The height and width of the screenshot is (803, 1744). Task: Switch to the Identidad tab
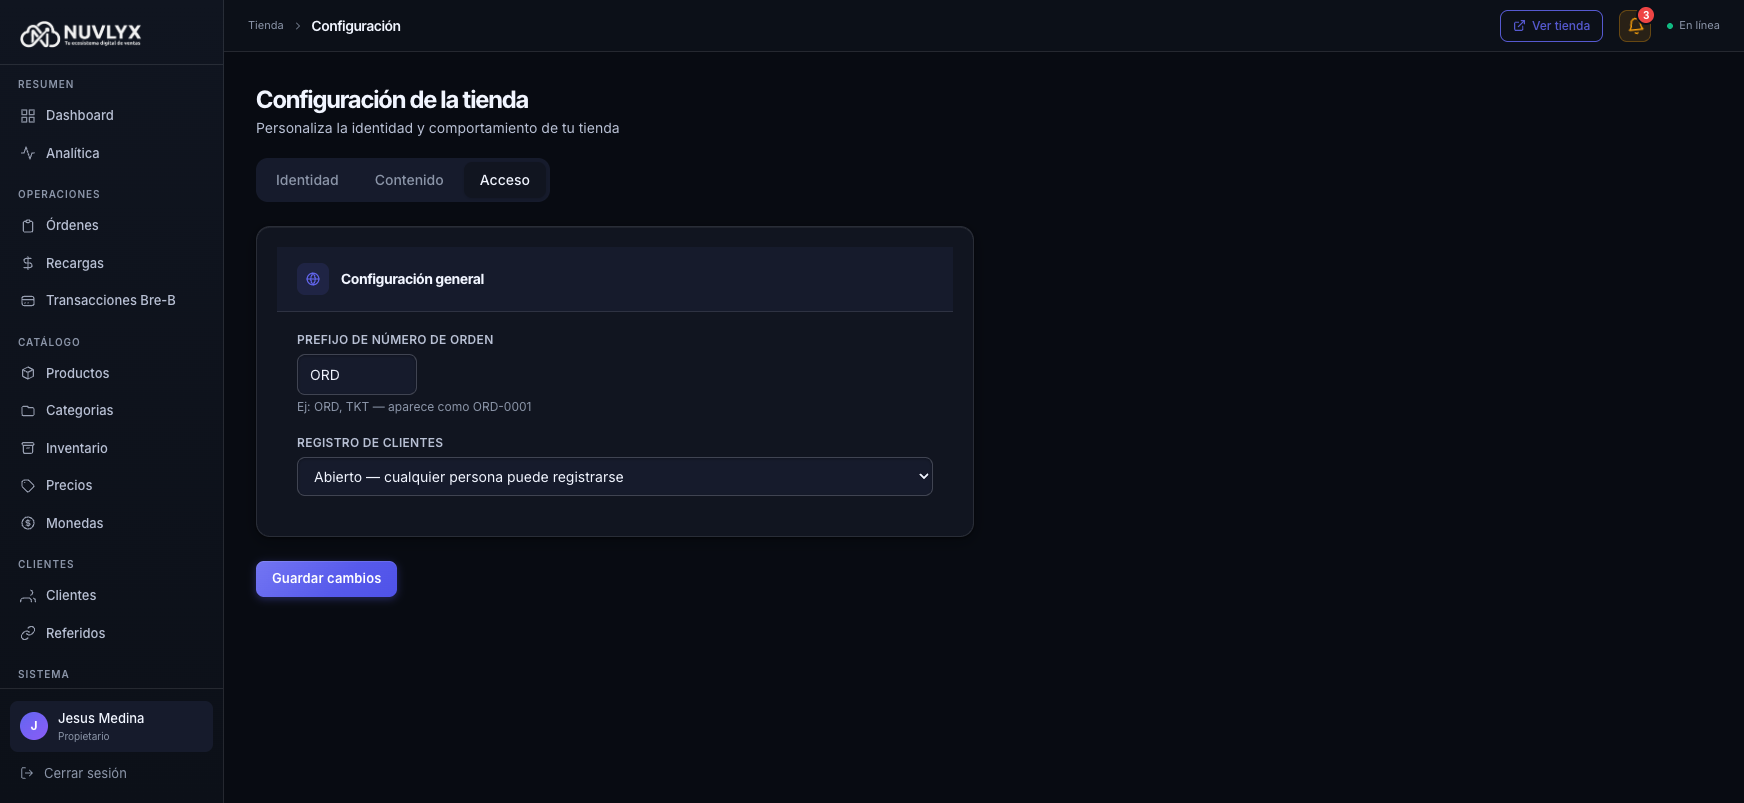[307, 180]
